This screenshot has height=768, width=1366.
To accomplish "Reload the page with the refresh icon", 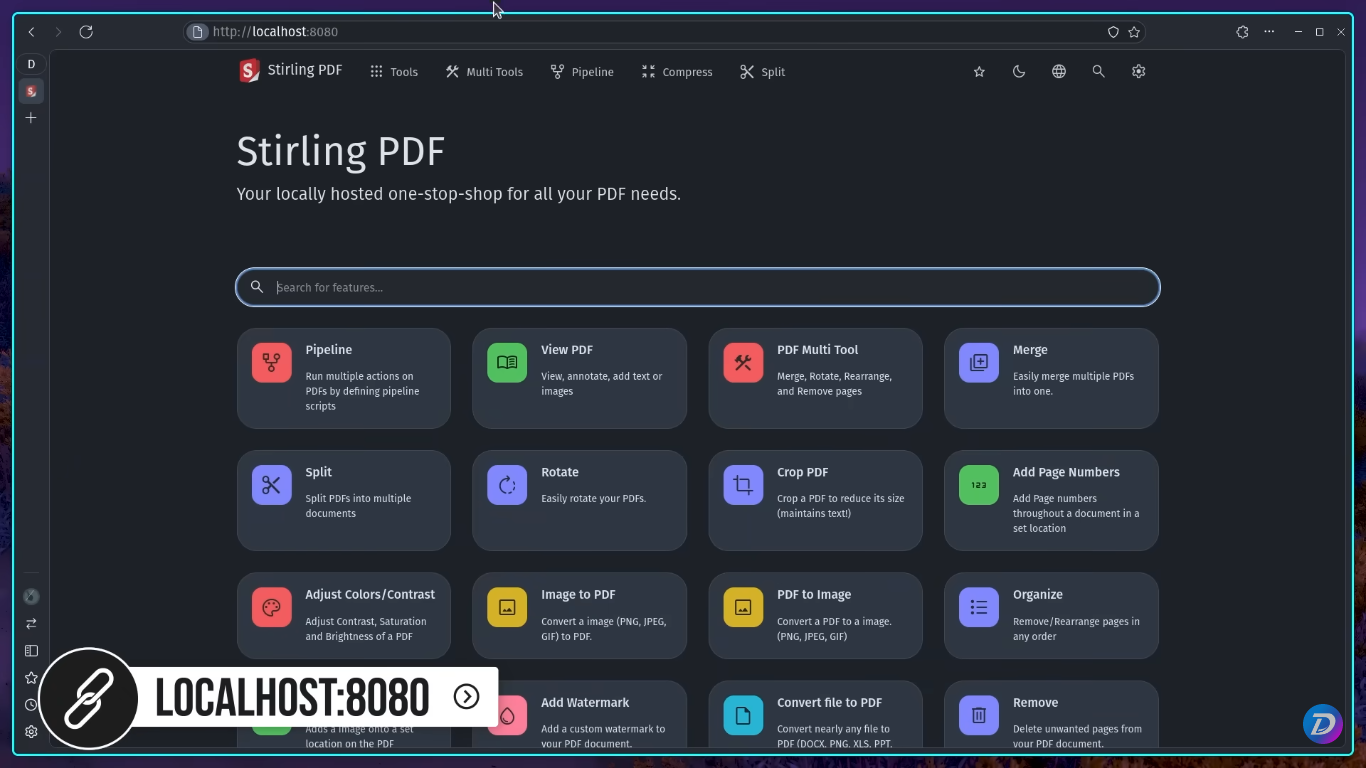I will [86, 31].
